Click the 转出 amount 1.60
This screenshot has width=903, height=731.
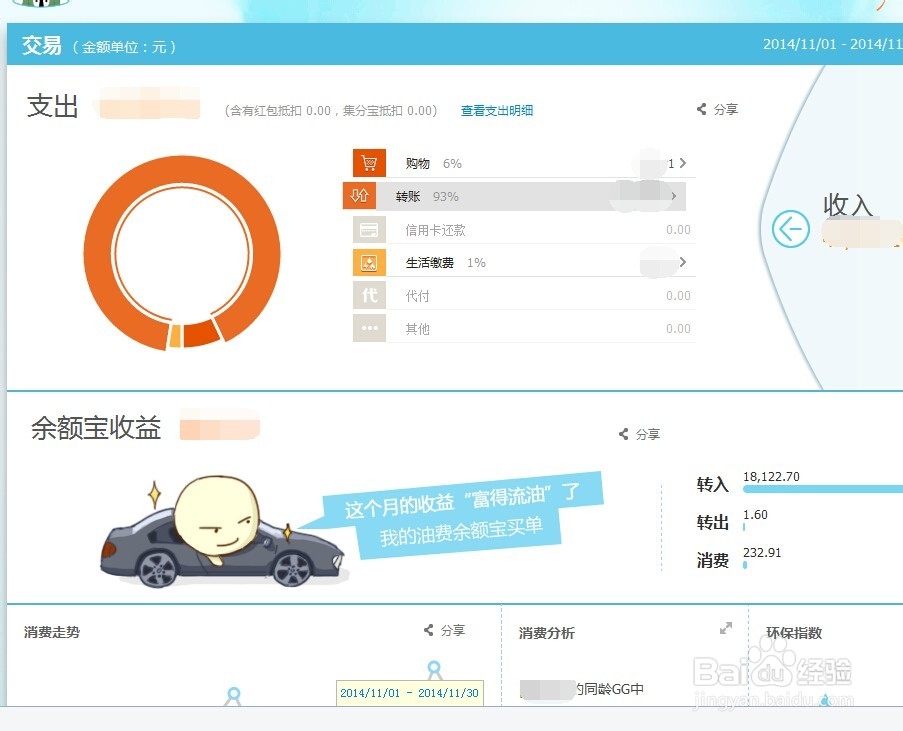(x=755, y=514)
